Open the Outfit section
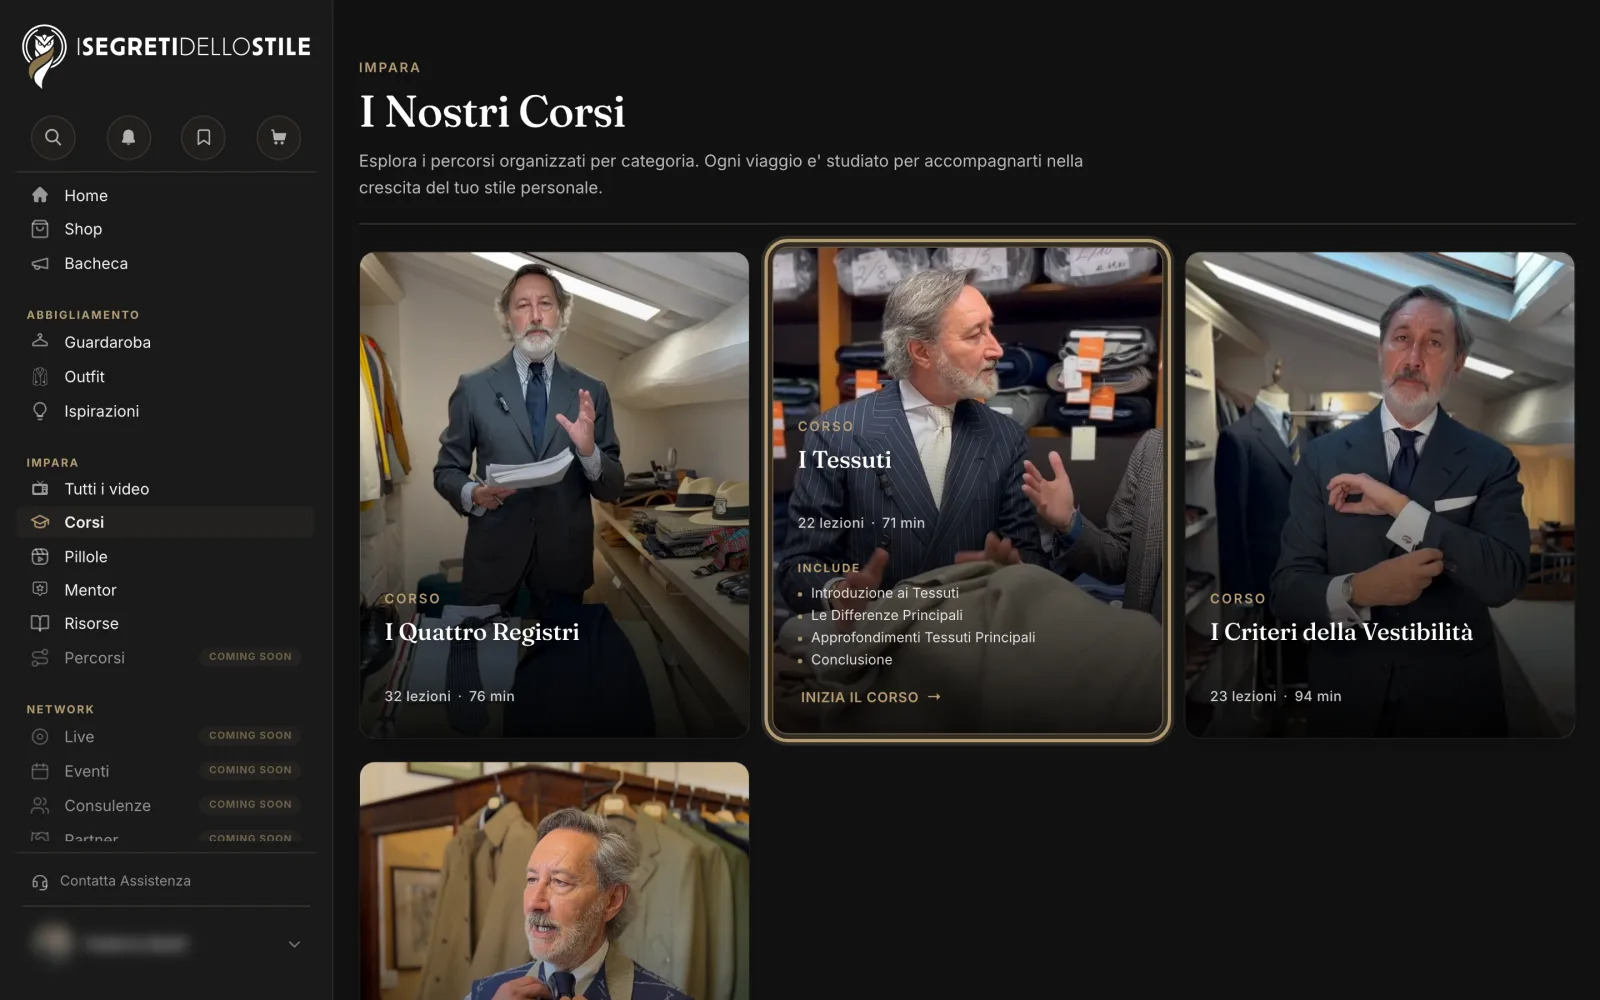This screenshot has width=1600, height=1000. (165, 376)
